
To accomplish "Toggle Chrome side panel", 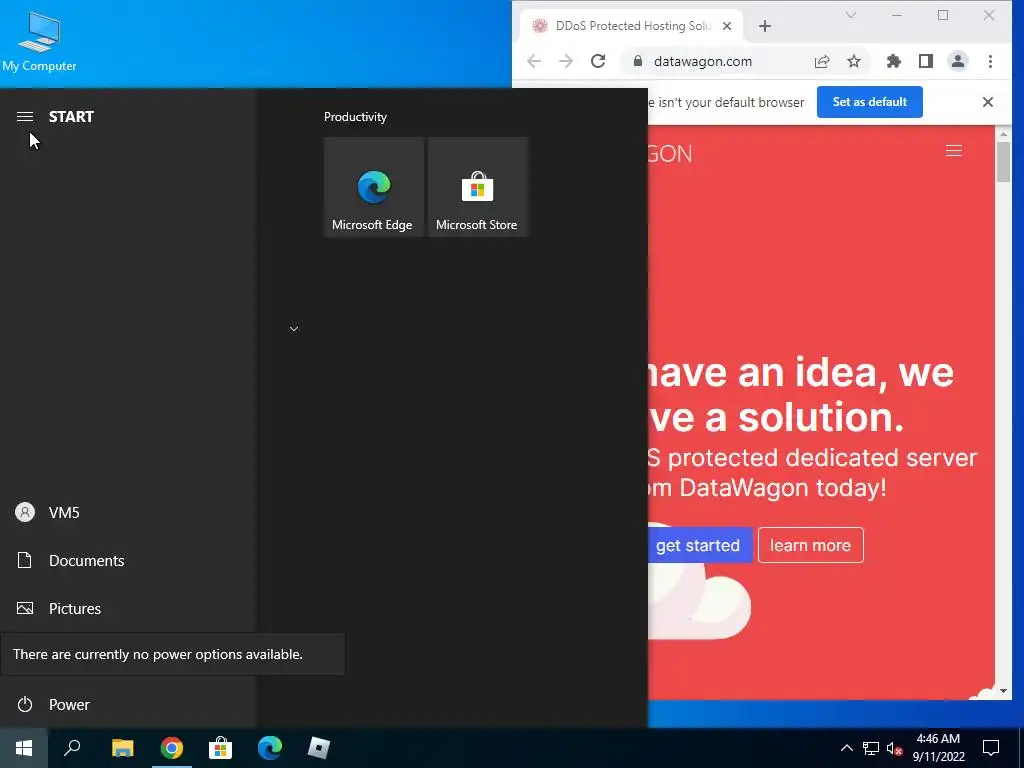I will 925,61.
